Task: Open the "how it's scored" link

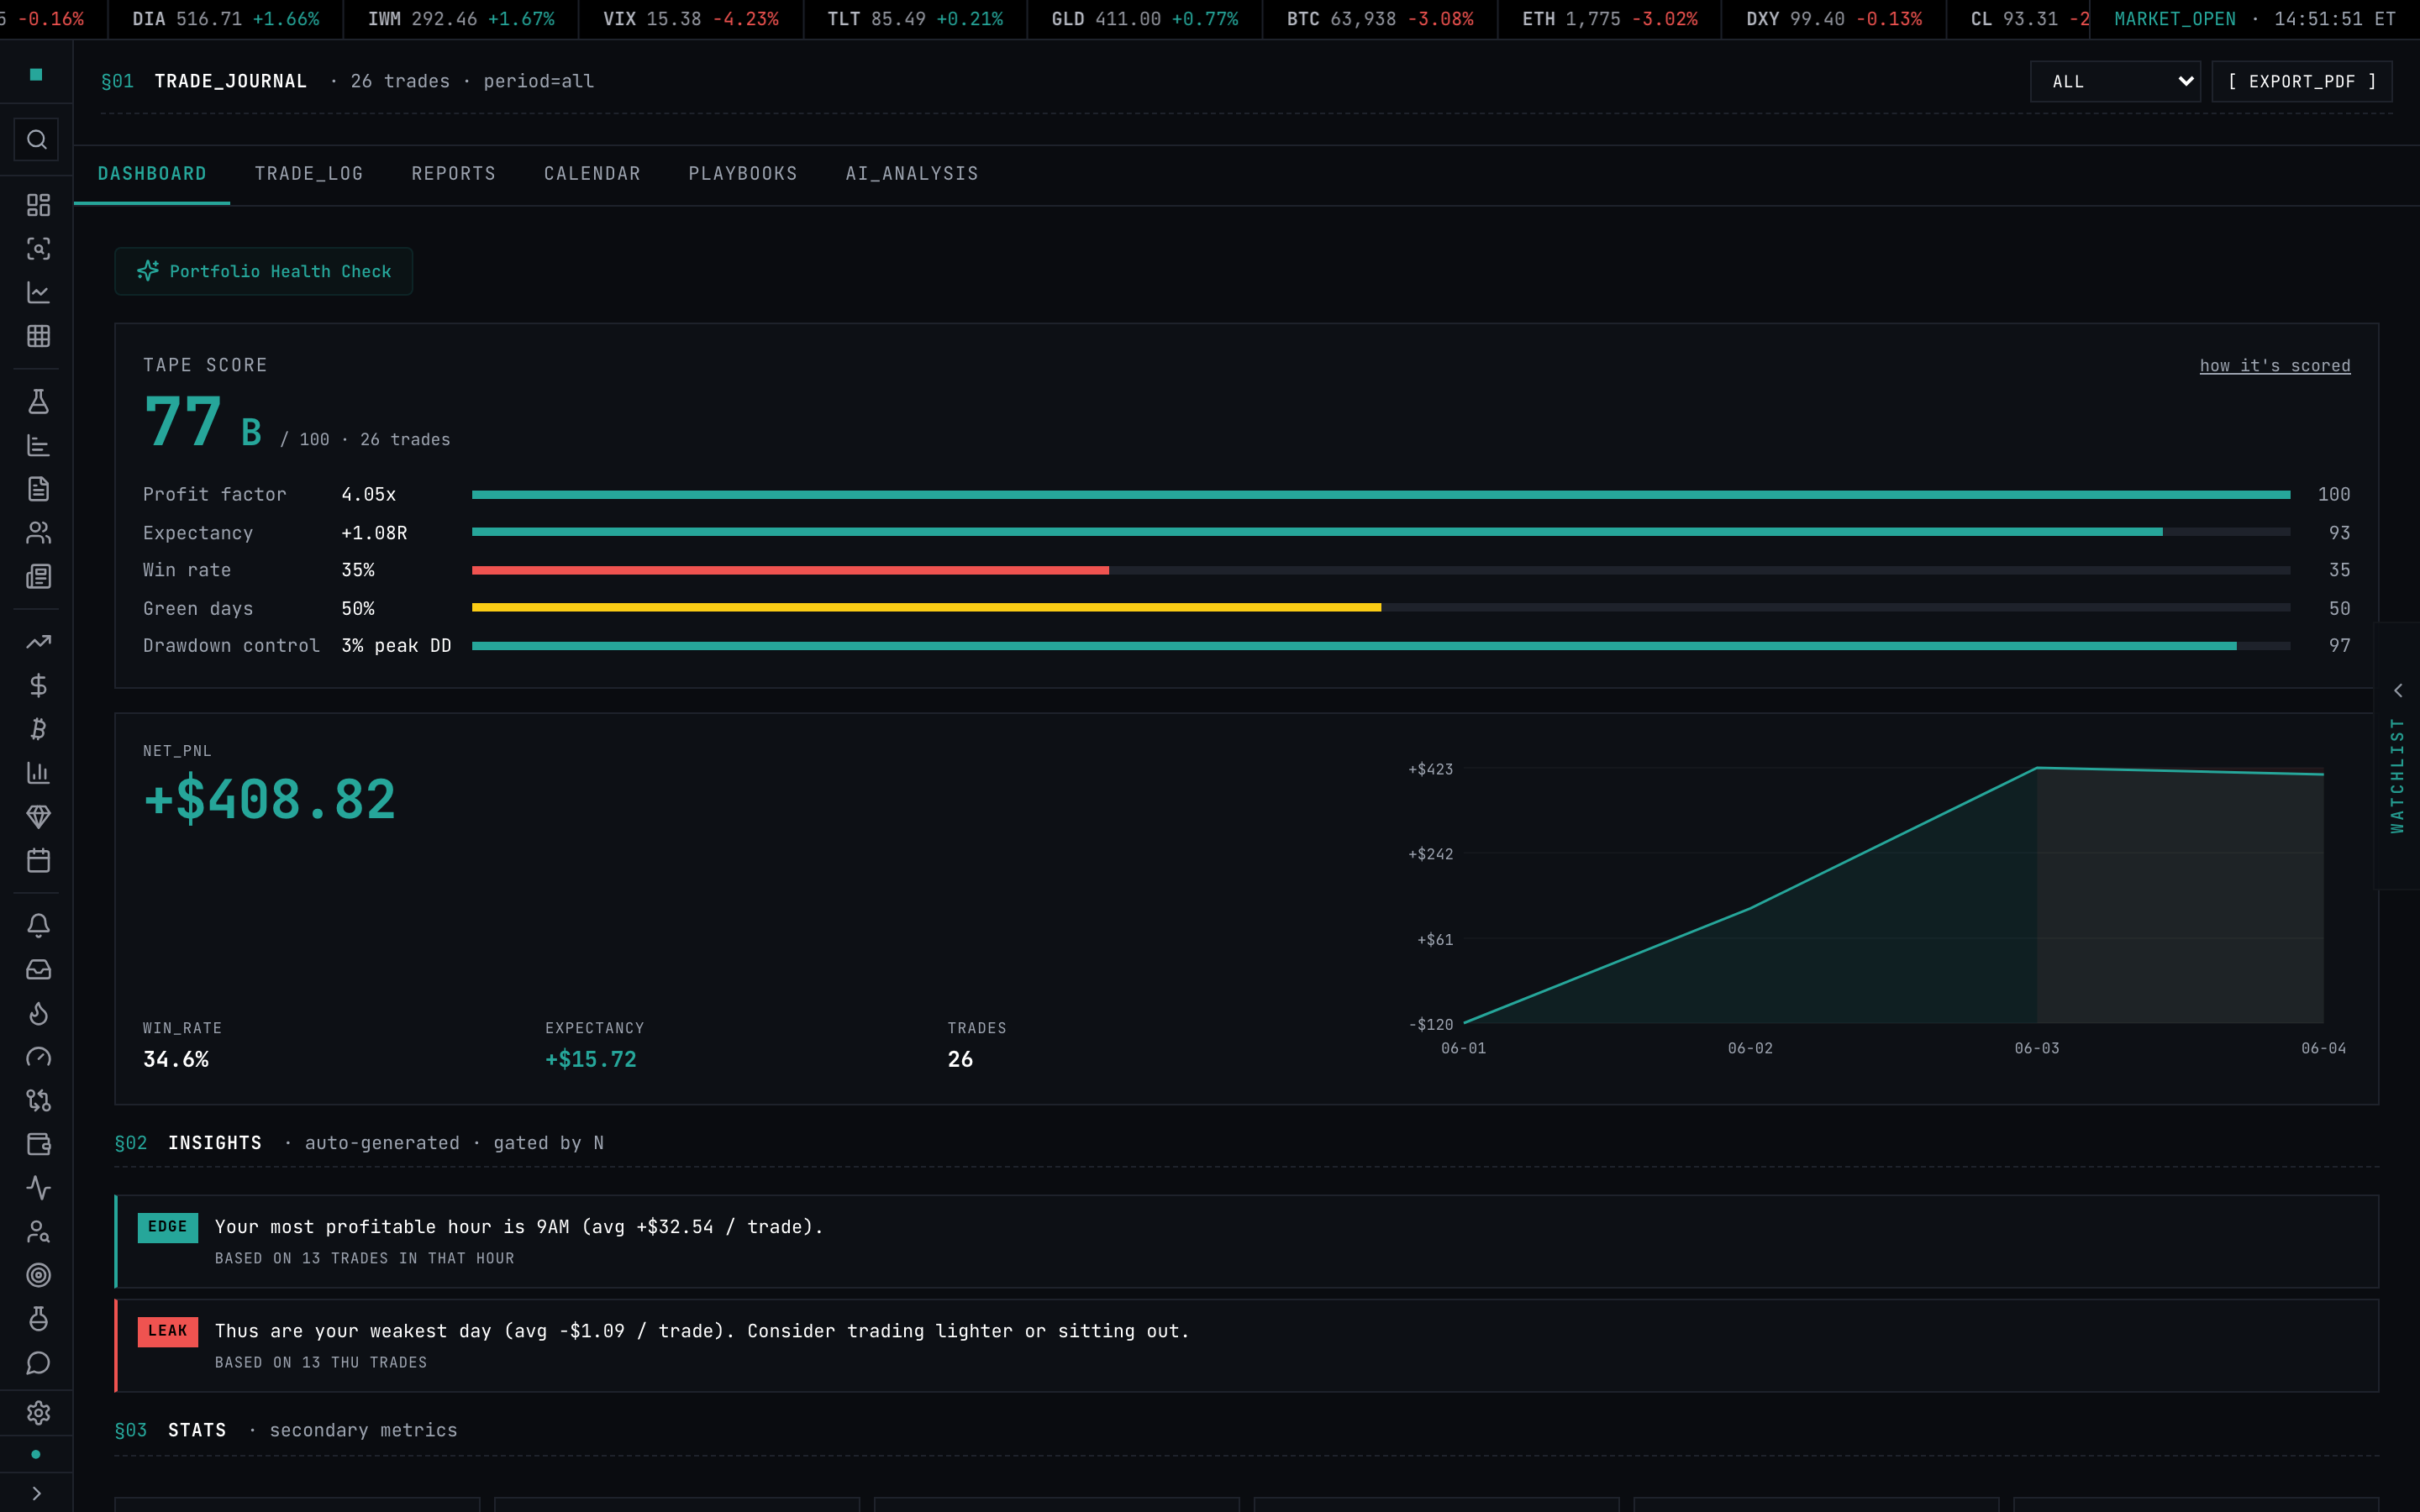Action: click(2275, 366)
